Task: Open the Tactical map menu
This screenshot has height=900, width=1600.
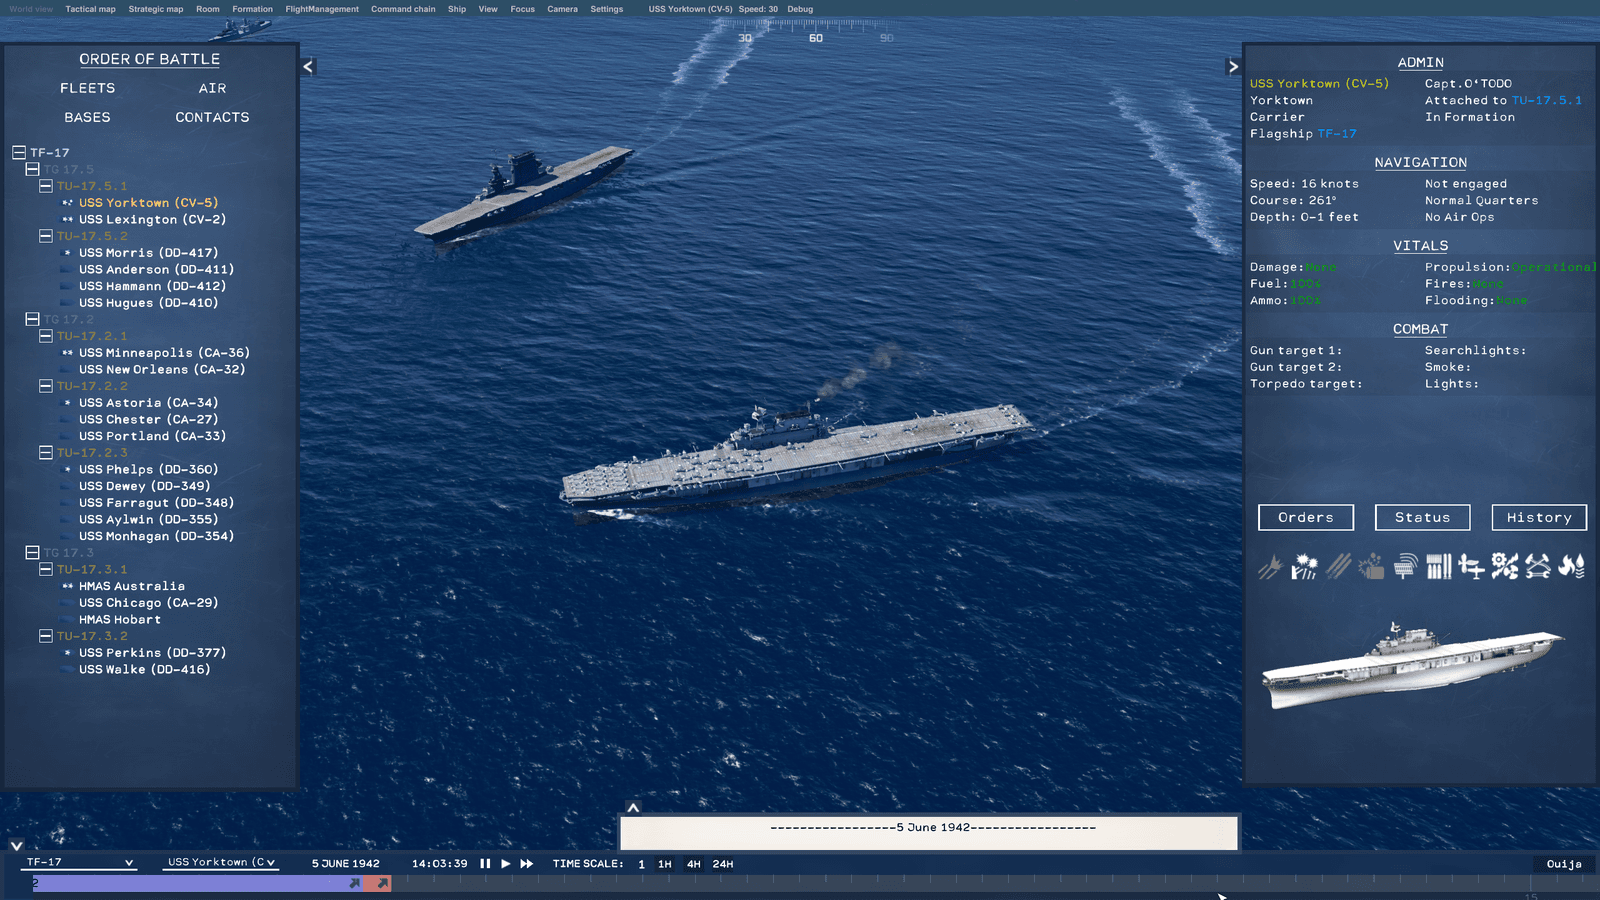Action: [x=91, y=9]
